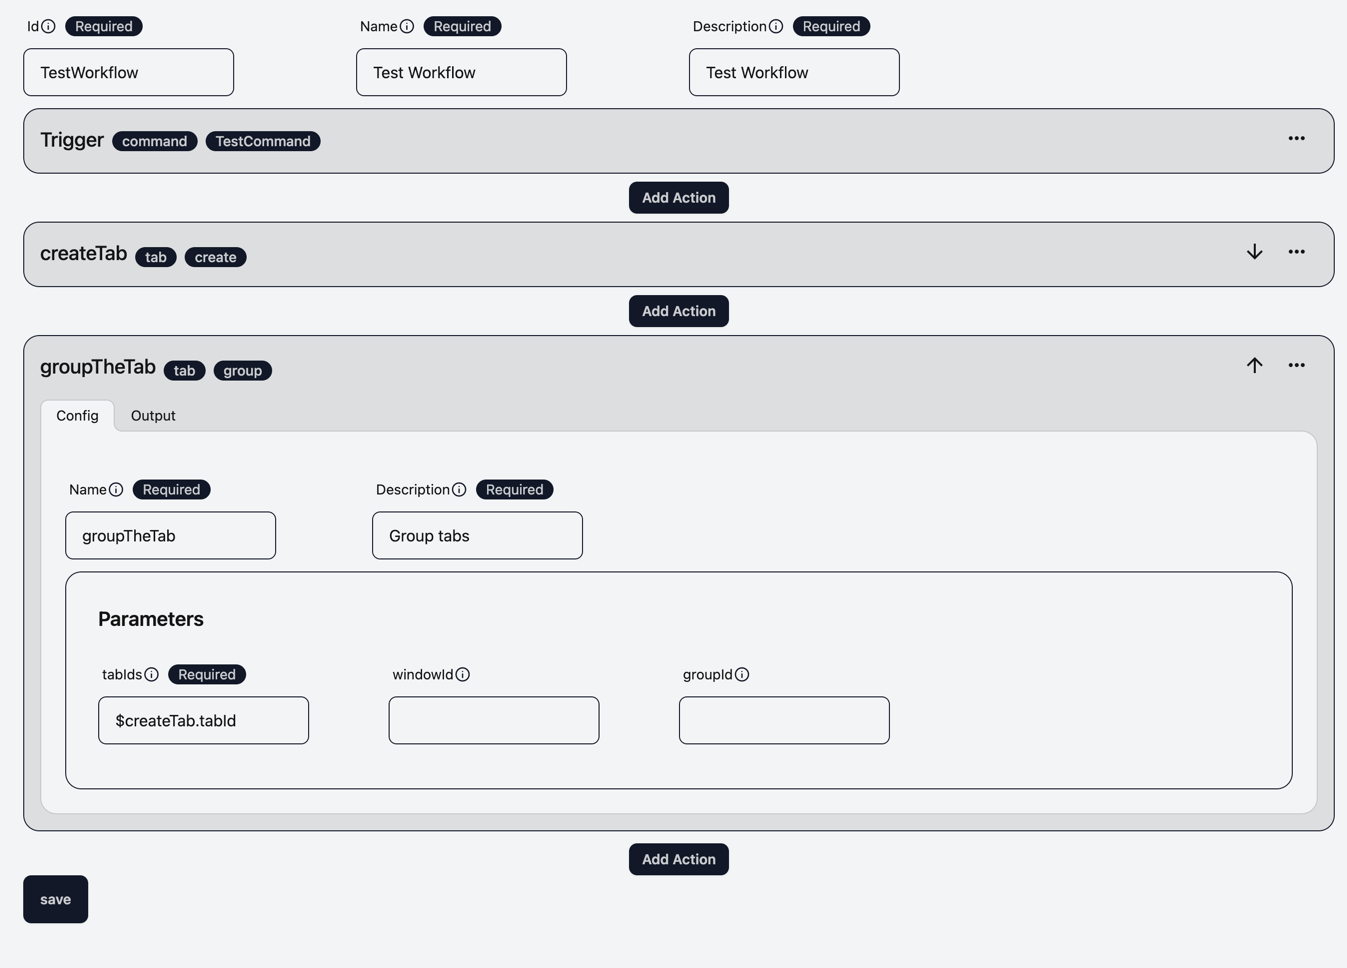Switch to the Output tab
Screen dimensions: 1347x968
tap(153, 415)
